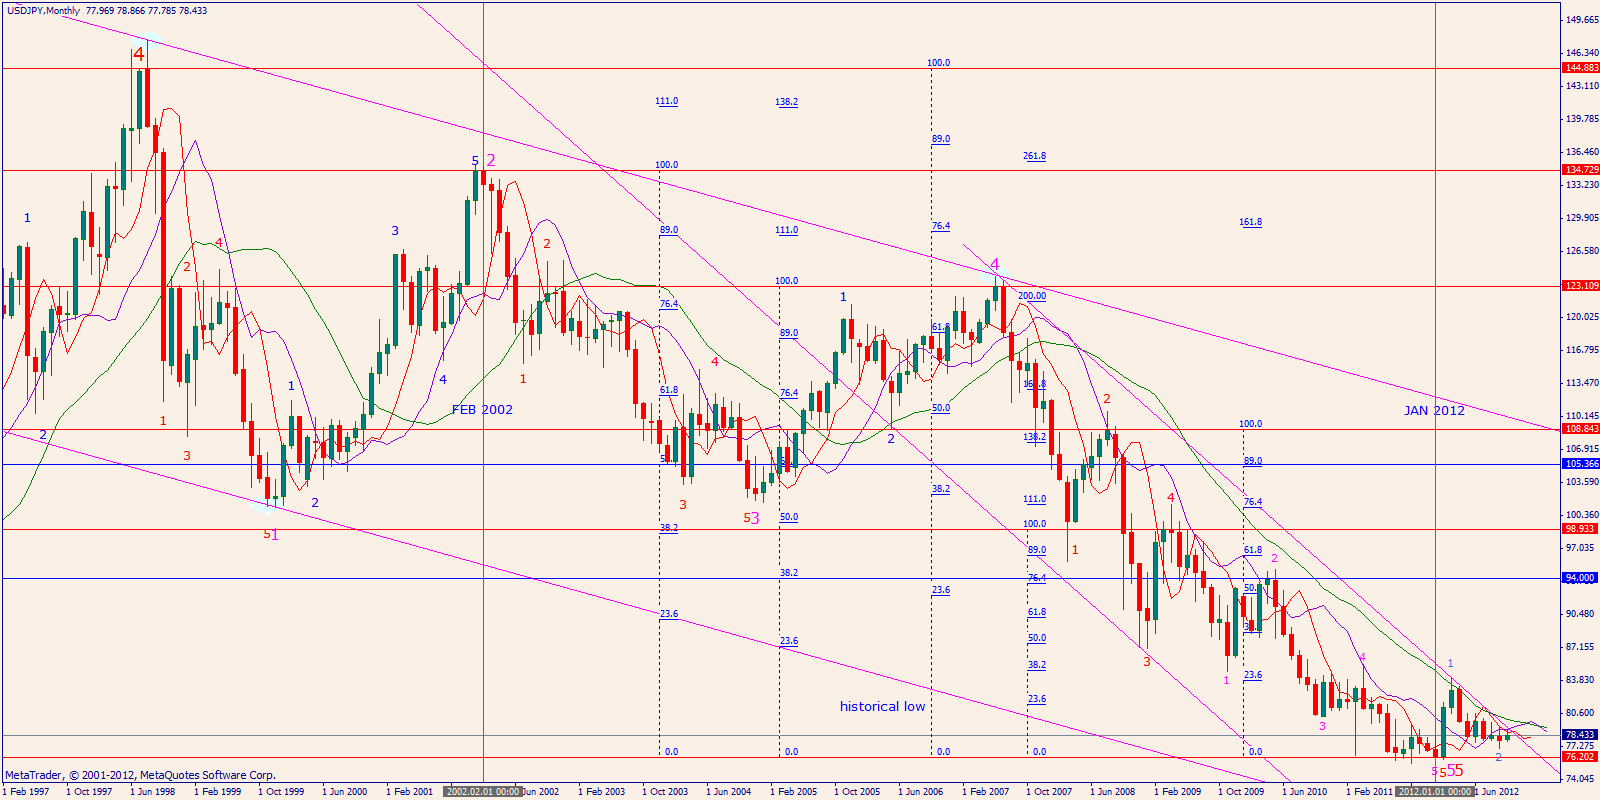1600x800 pixels.
Task: Click the 1 Feb 2009 date label
Action: pos(1178,791)
